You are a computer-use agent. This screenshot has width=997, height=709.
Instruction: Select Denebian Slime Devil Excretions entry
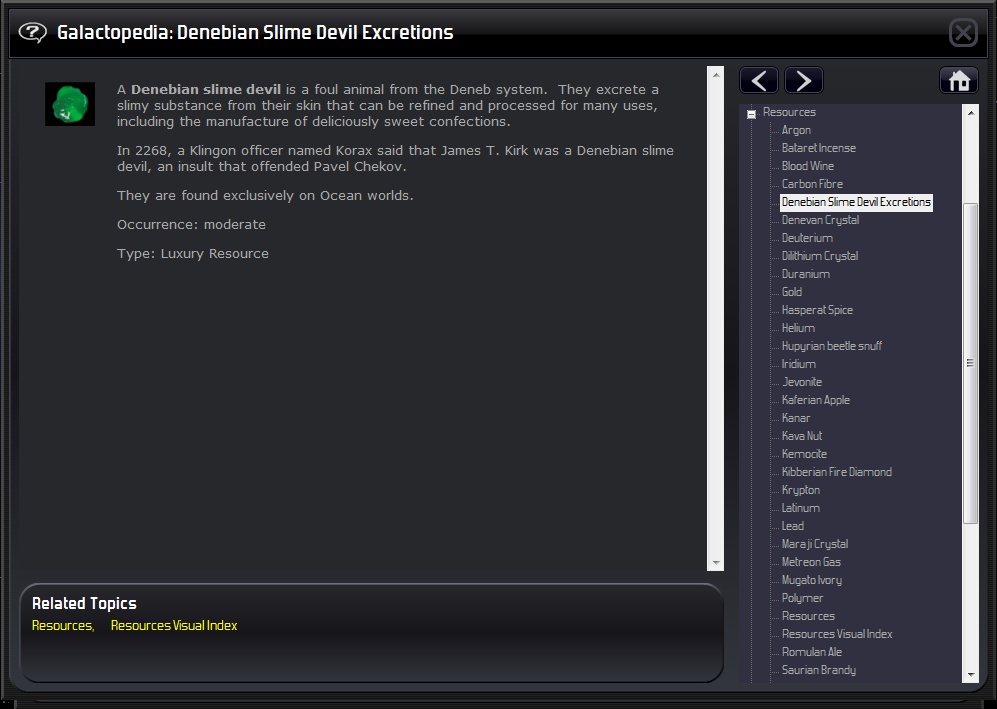(856, 202)
